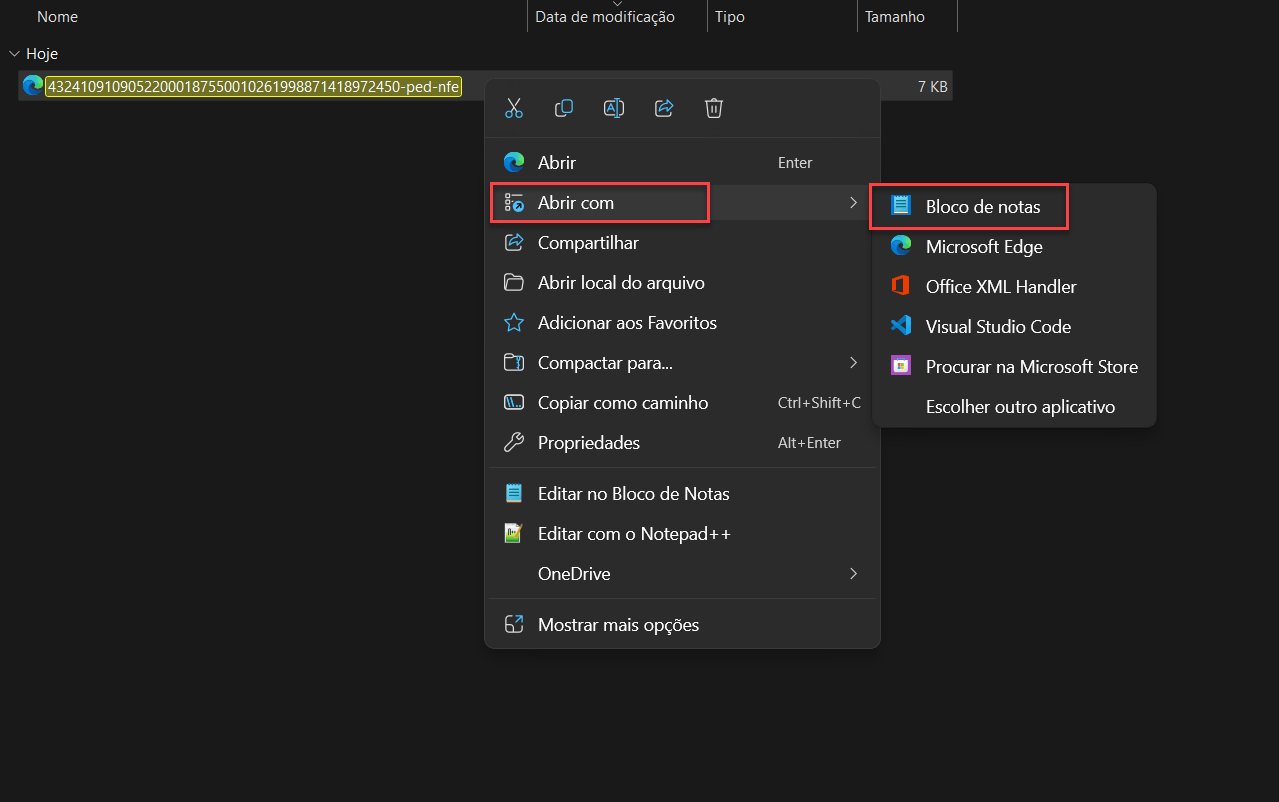
Task: Click the Delete trash can icon
Action: 714,108
